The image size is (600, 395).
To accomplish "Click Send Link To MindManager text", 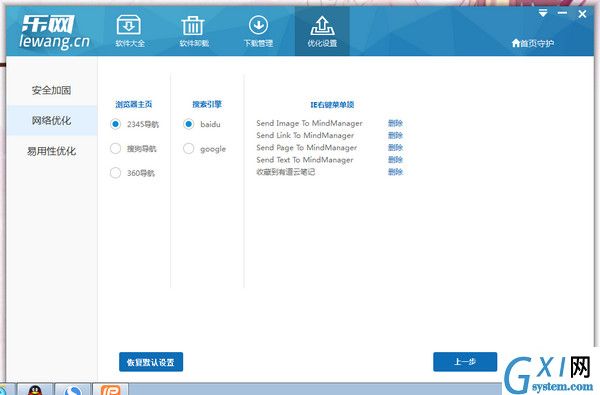I will pos(305,135).
